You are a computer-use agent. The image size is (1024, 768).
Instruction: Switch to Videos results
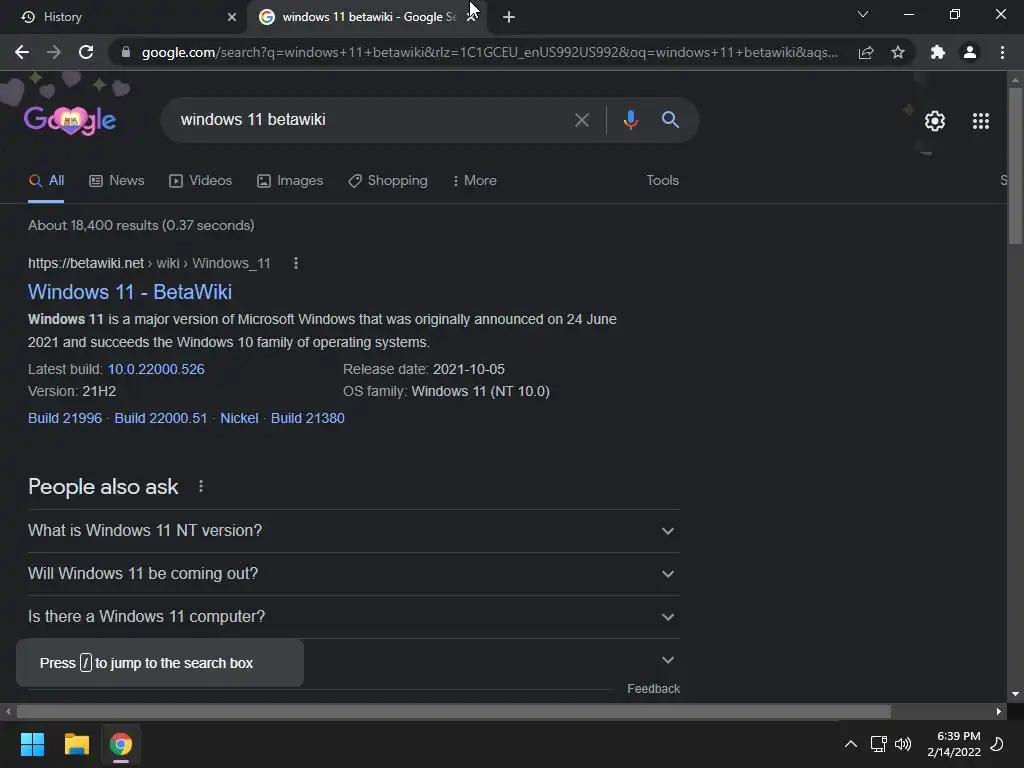point(200,181)
